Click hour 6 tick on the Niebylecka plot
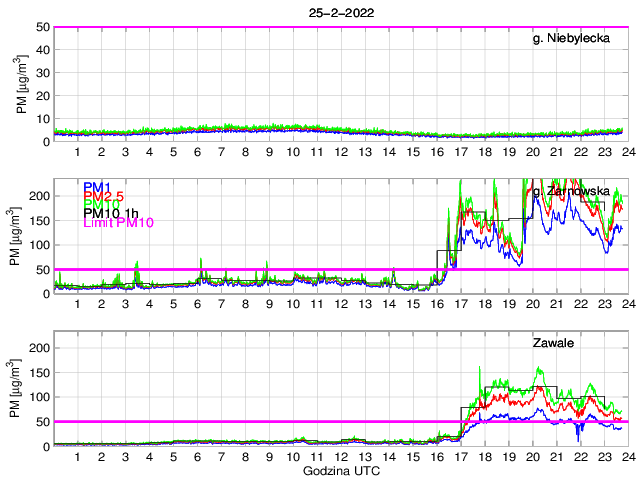Viewport: 640px width, 480px height. (197, 151)
